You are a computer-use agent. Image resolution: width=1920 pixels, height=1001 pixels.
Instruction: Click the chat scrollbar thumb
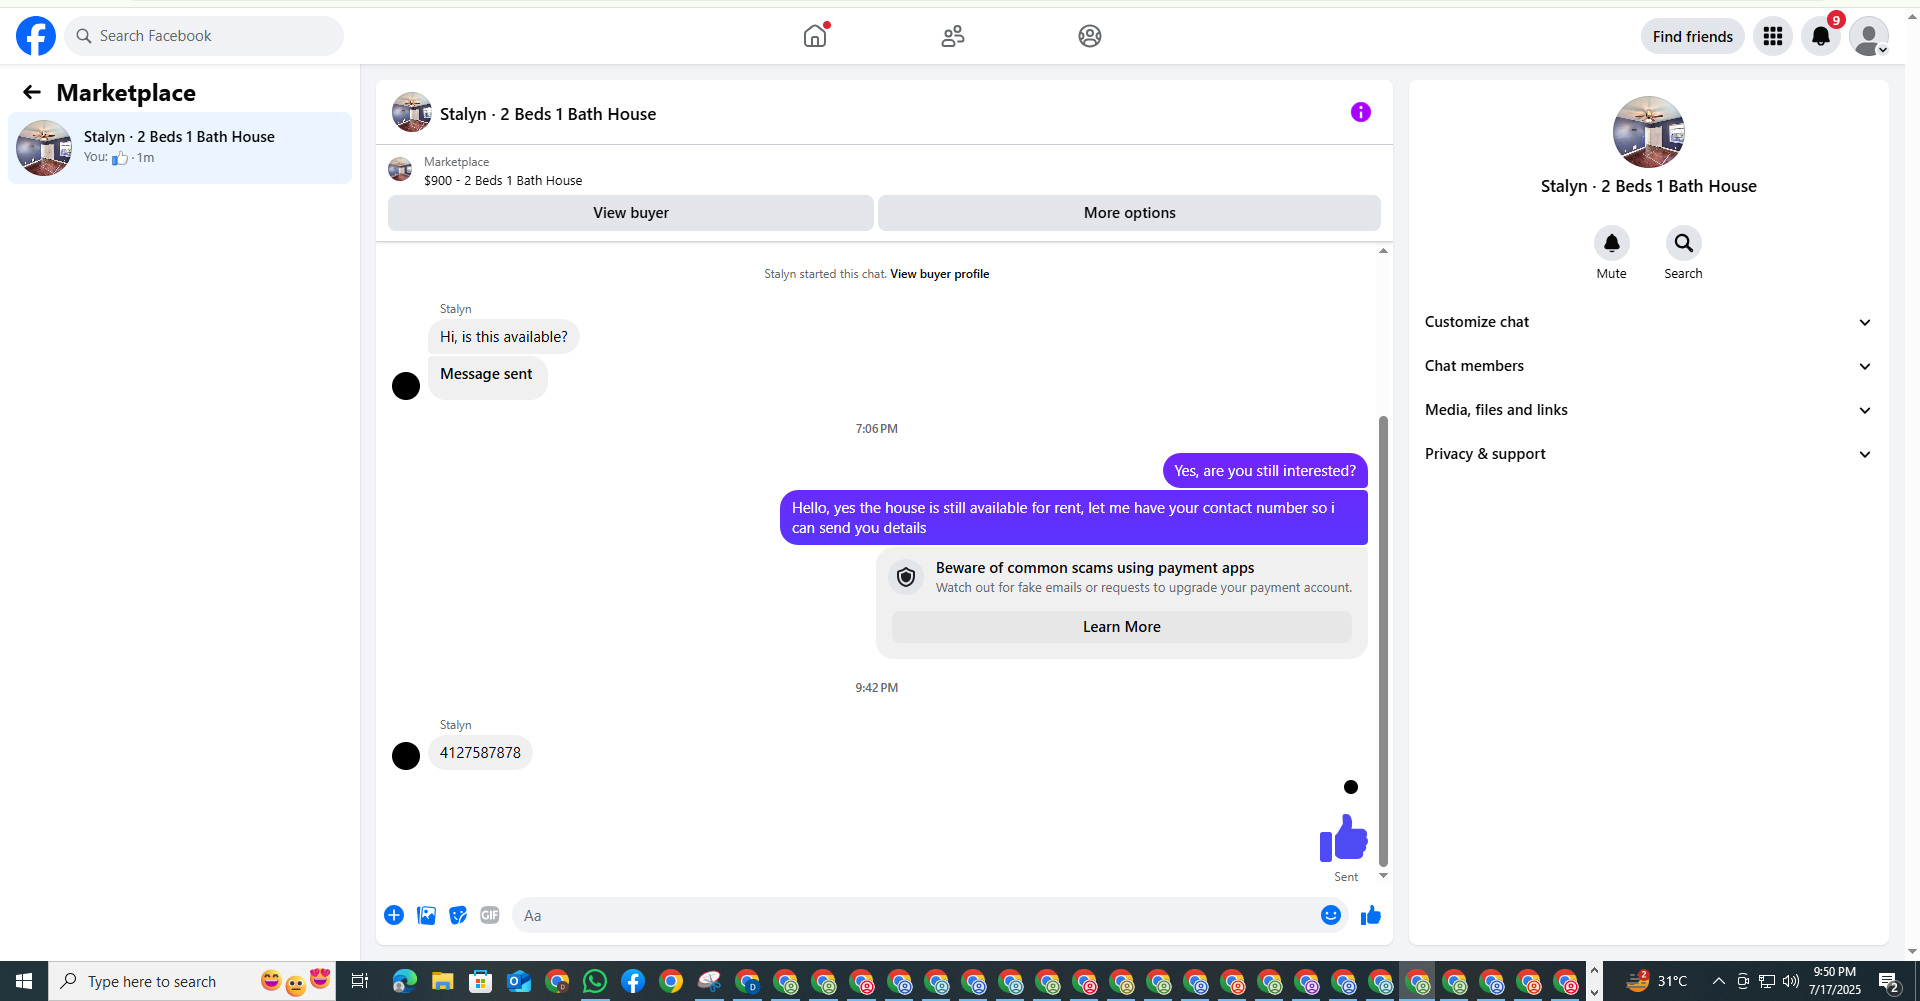pyautogui.click(x=1384, y=641)
